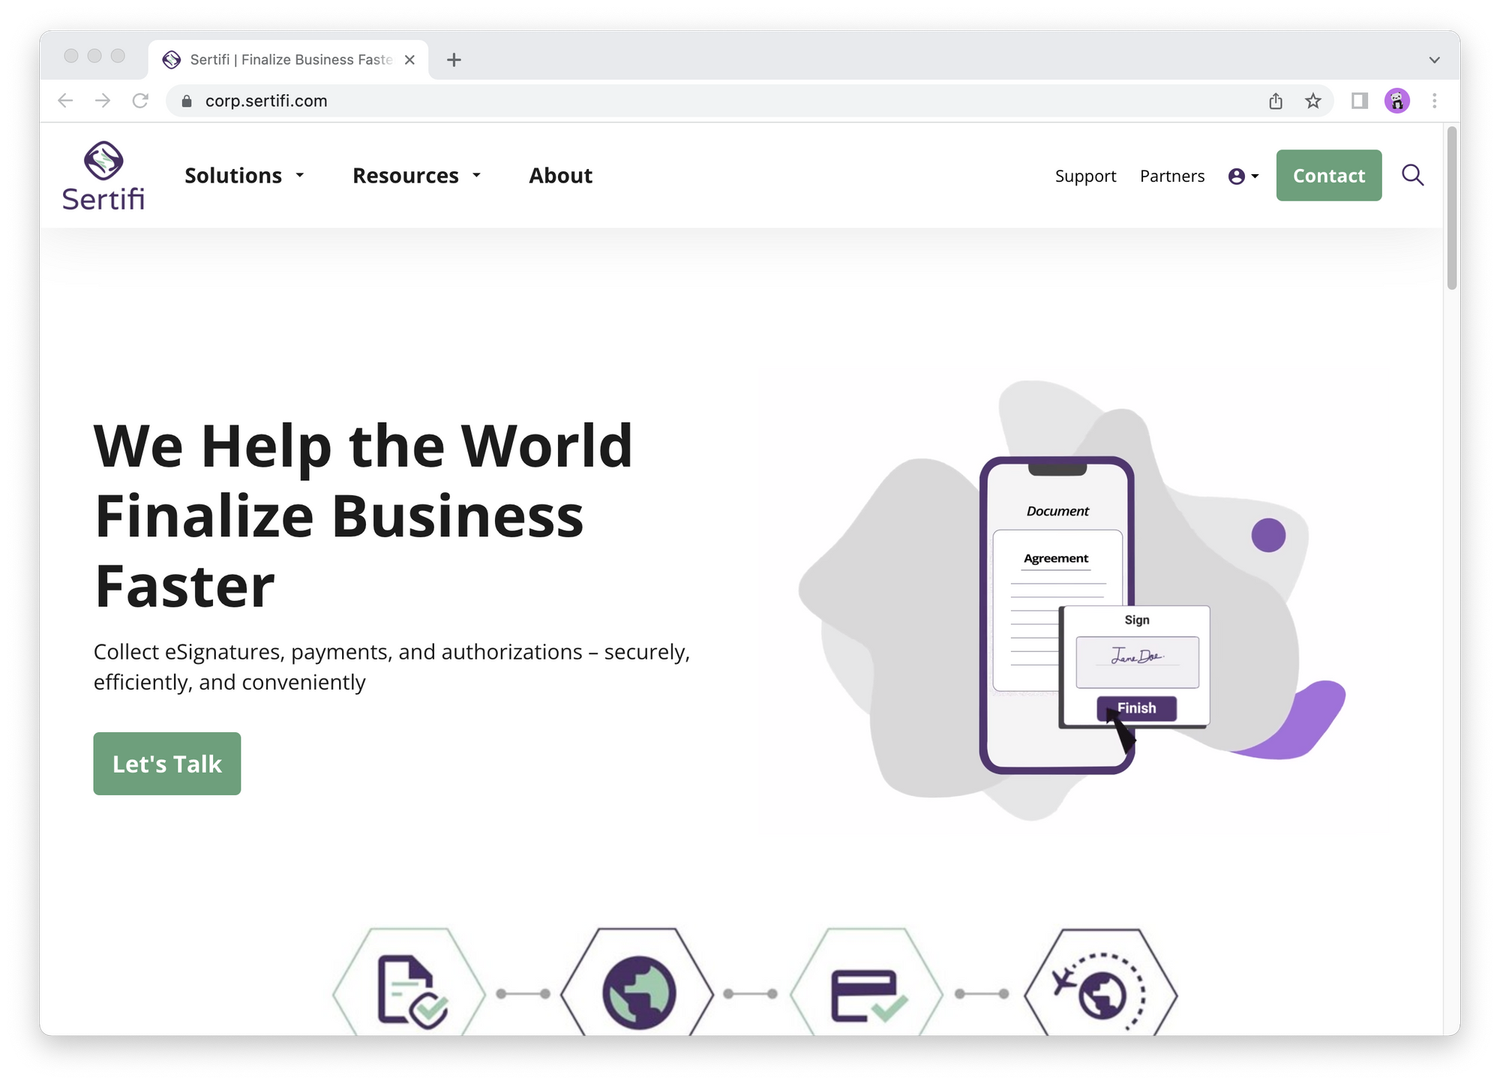Viewport: 1500px width, 1085px height.
Task: Click the green Contact button
Action: [x=1328, y=176]
